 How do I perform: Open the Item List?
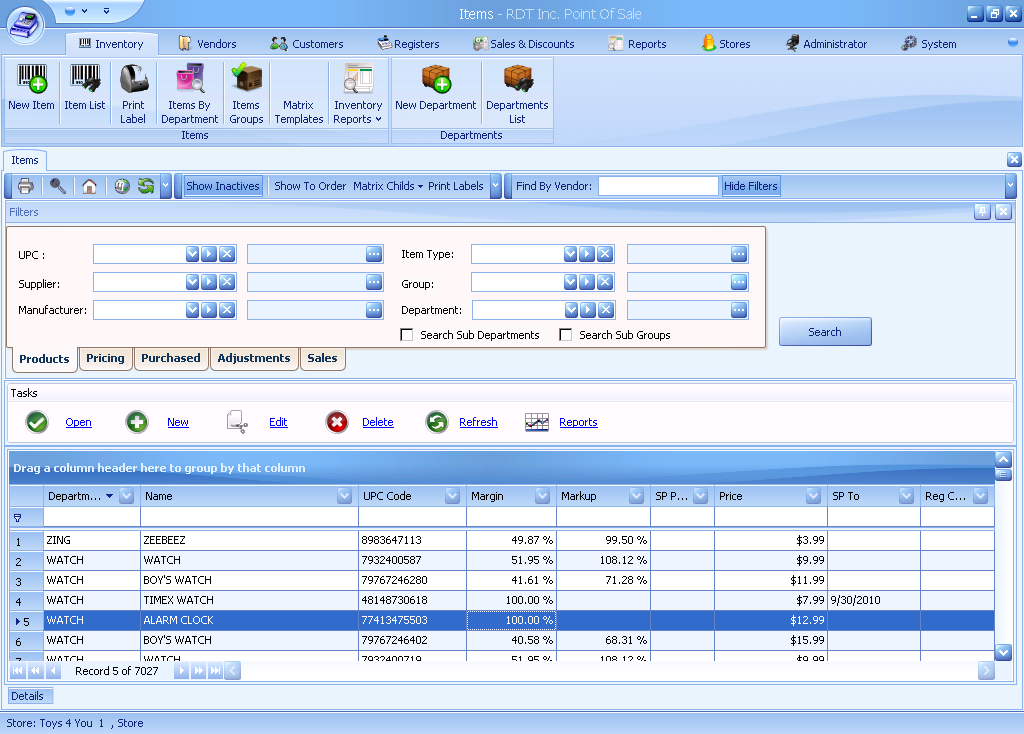[x=84, y=92]
